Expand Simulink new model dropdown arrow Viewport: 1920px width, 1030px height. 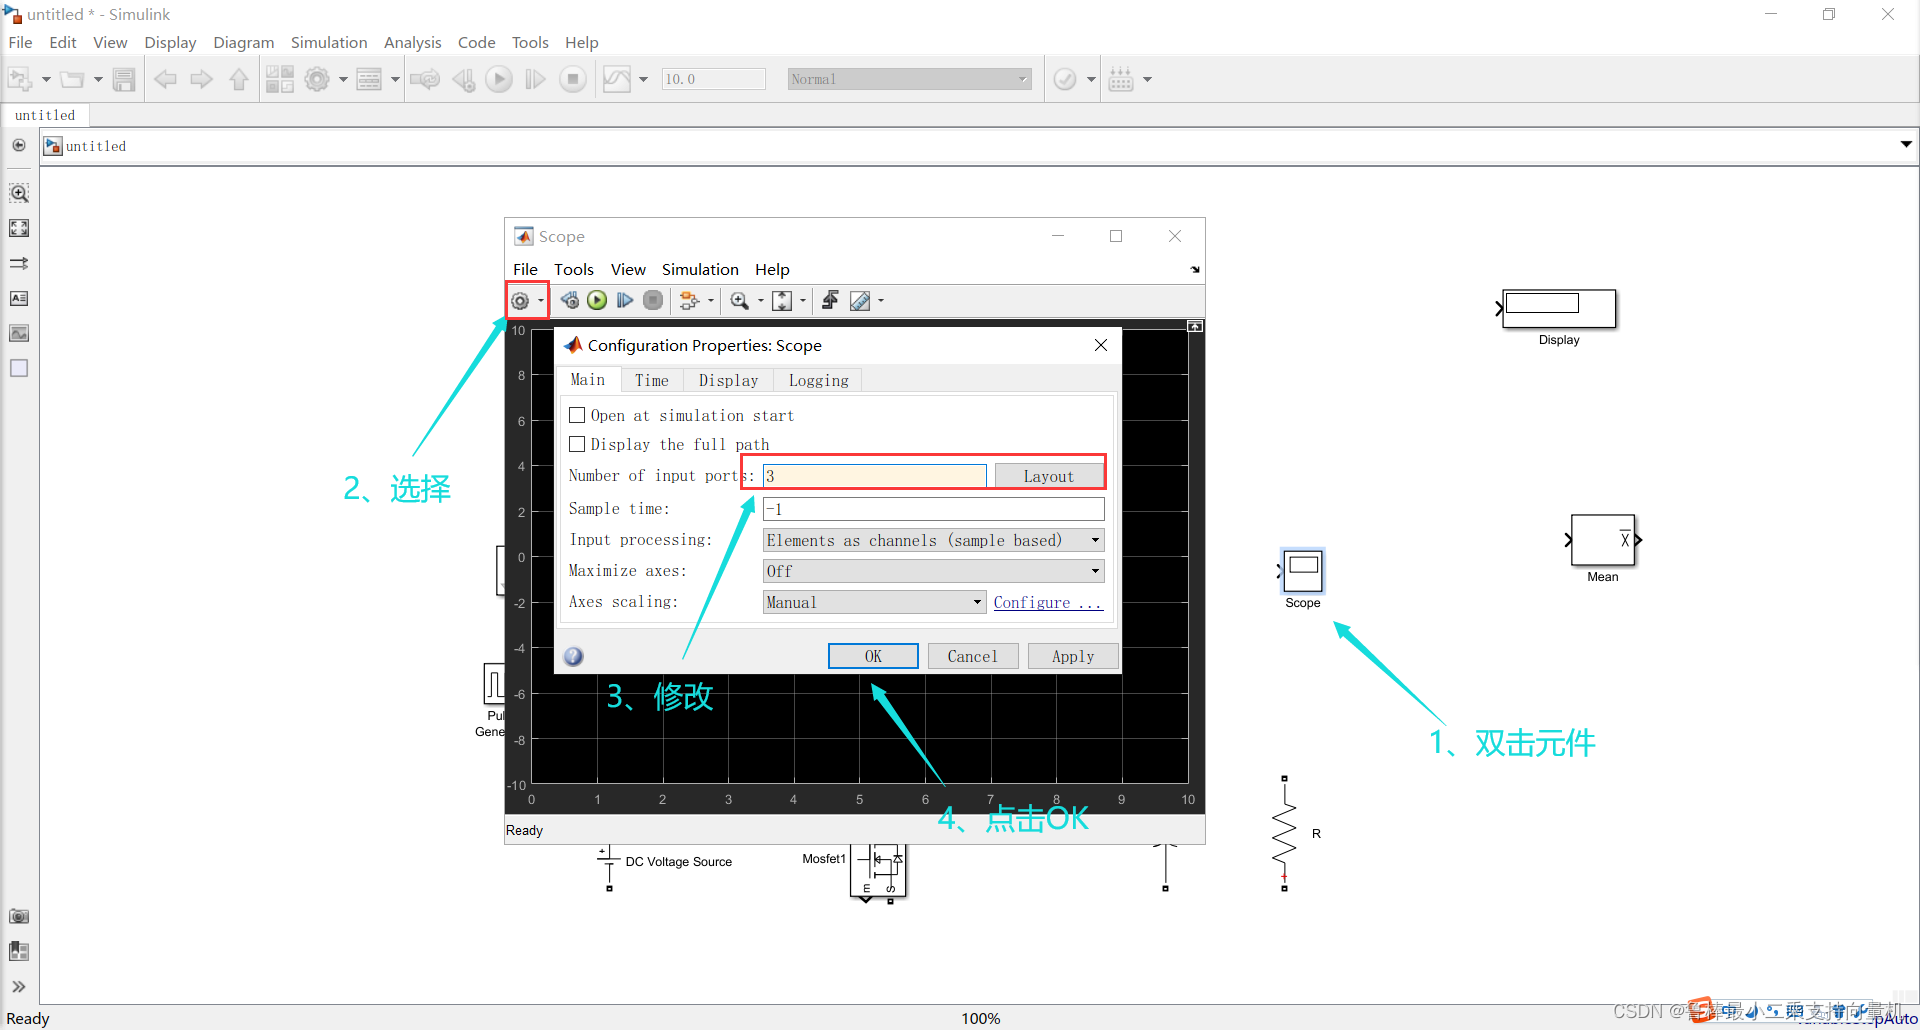click(x=46, y=79)
